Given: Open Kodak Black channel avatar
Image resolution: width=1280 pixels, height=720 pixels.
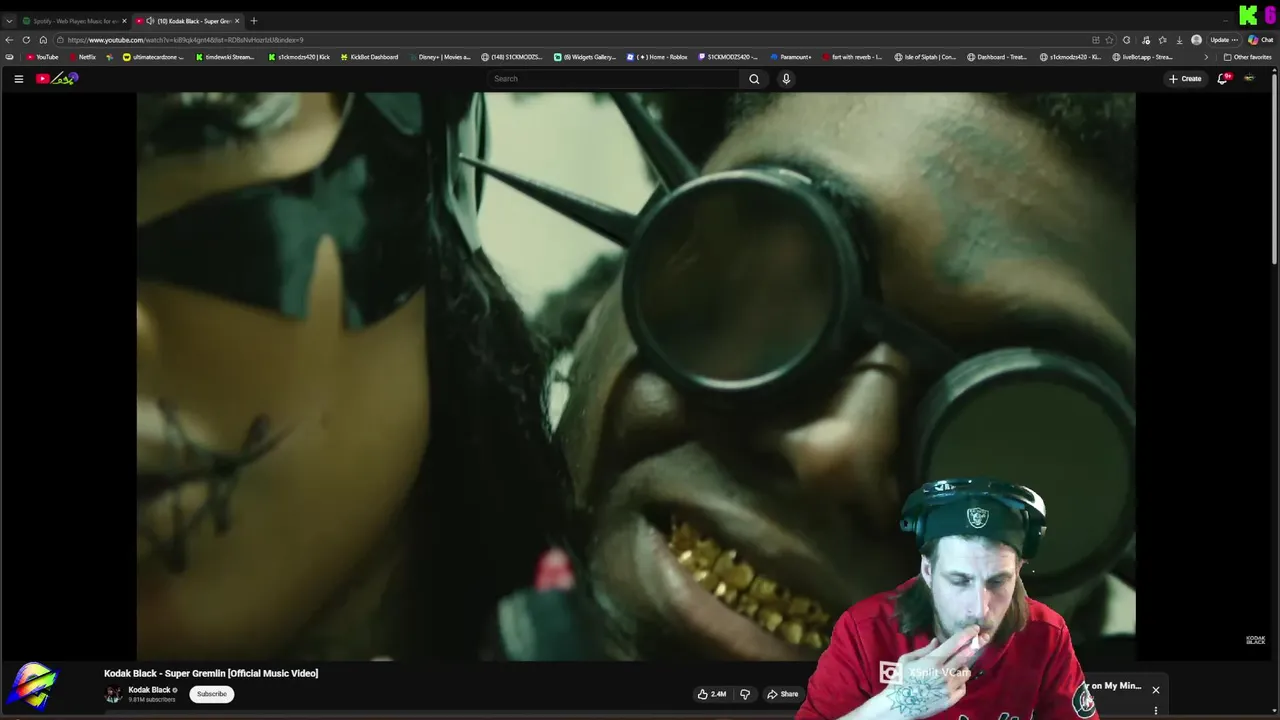Looking at the screenshot, I should tap(113, 695).
